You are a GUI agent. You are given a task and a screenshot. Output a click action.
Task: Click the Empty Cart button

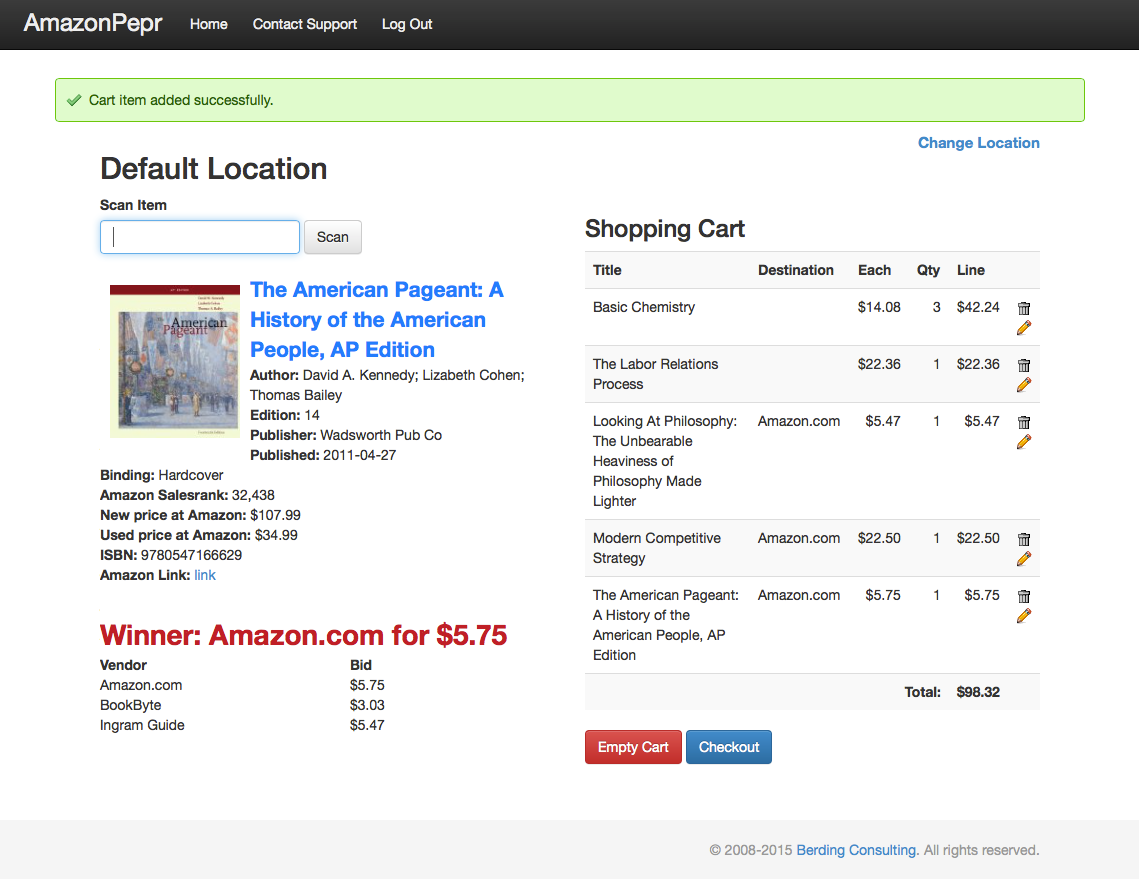click(633, 747)
